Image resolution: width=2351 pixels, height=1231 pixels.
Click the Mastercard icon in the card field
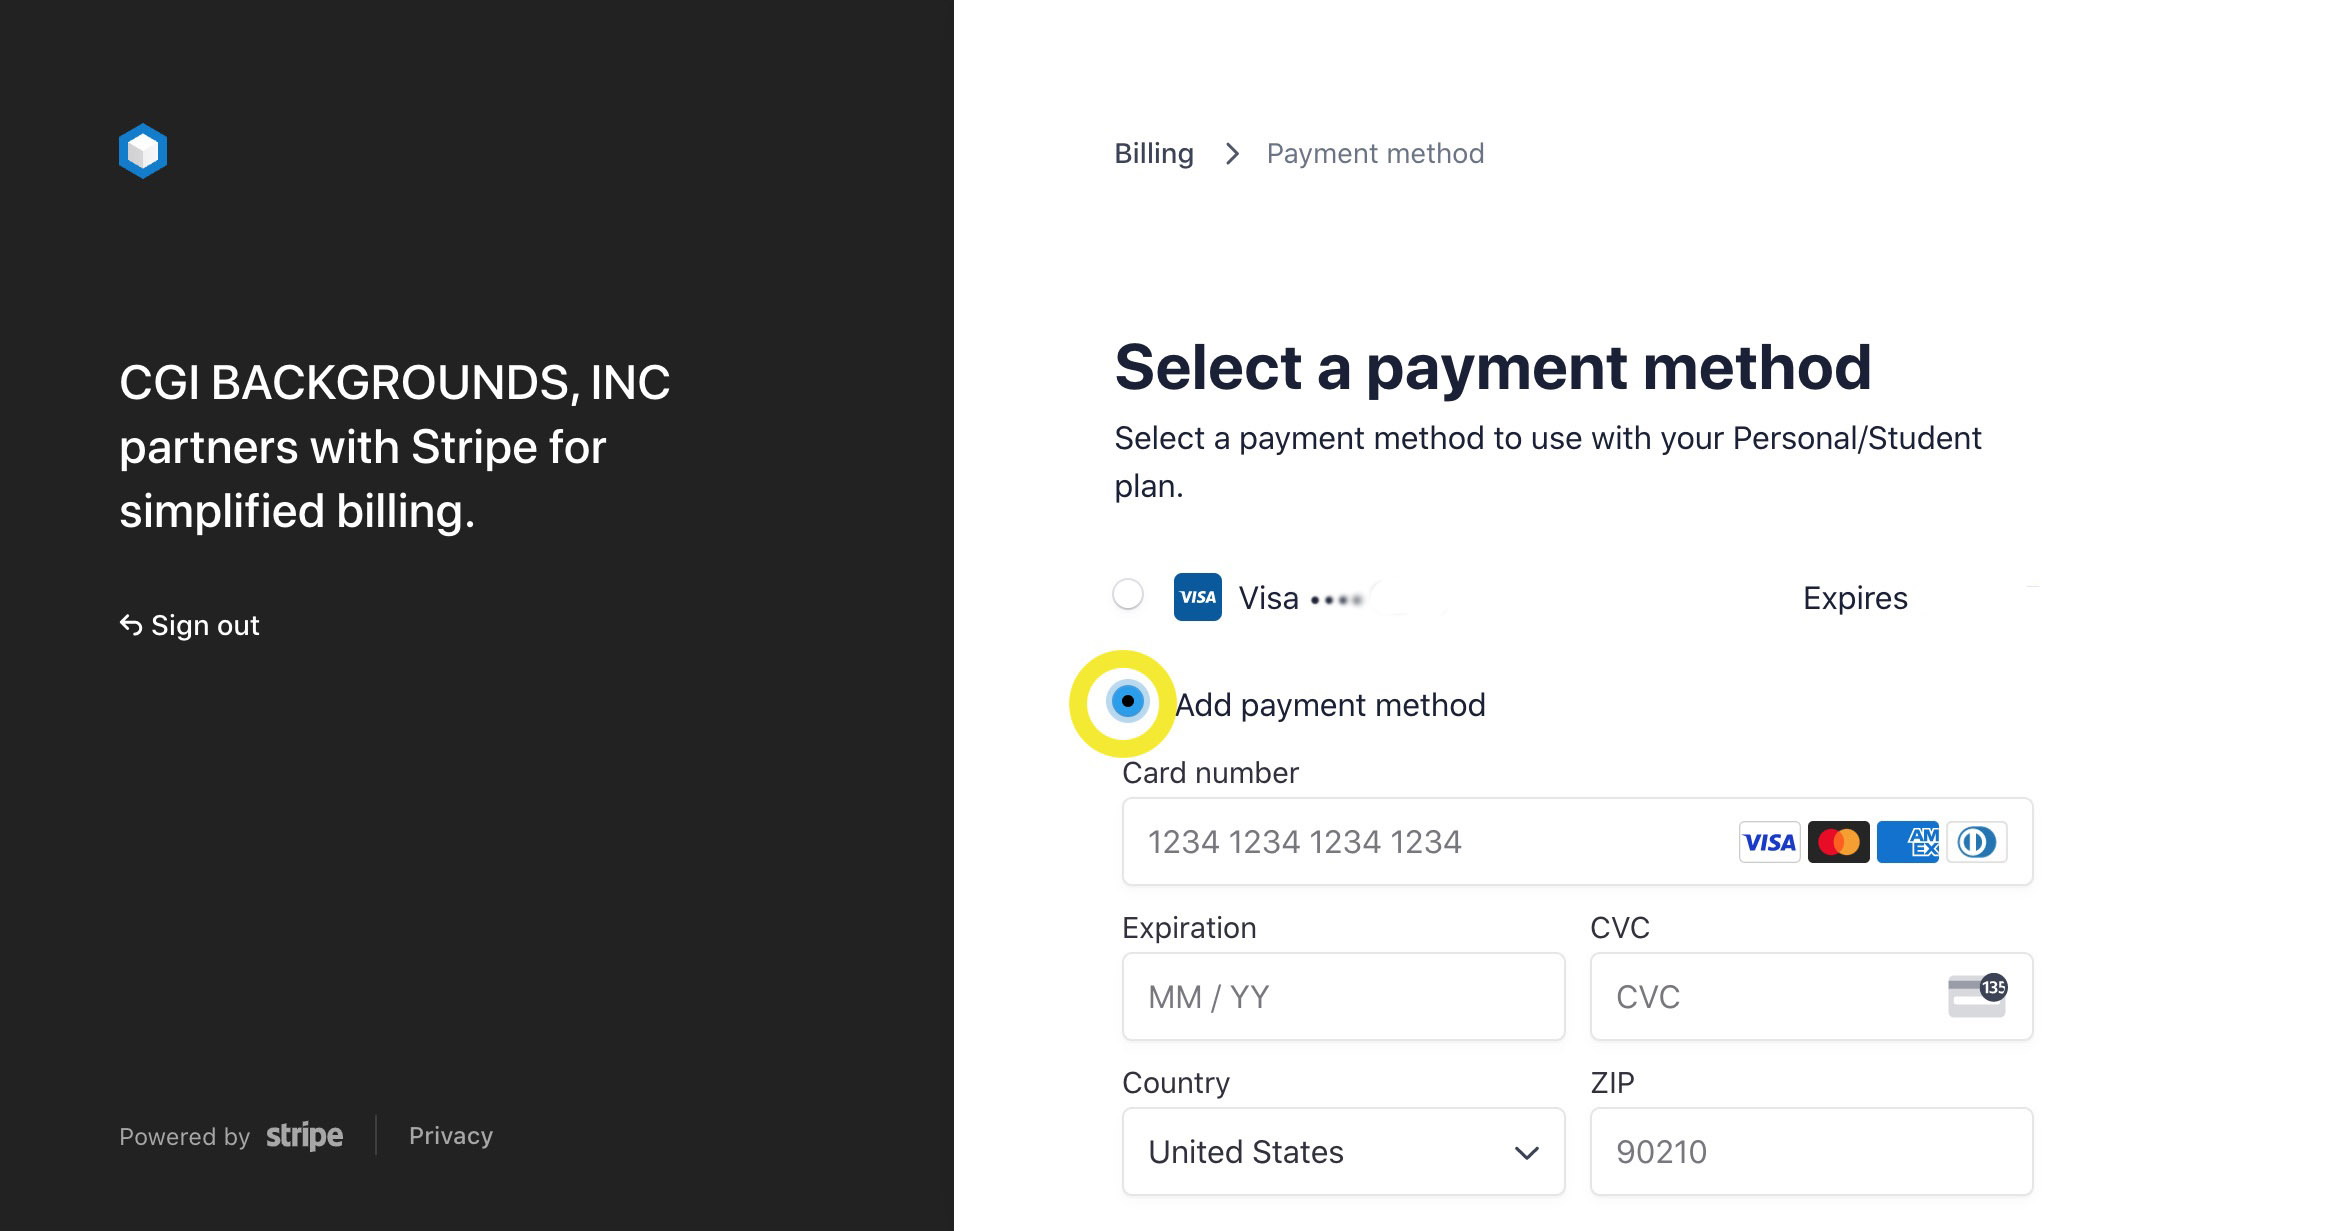point(1838,842)
